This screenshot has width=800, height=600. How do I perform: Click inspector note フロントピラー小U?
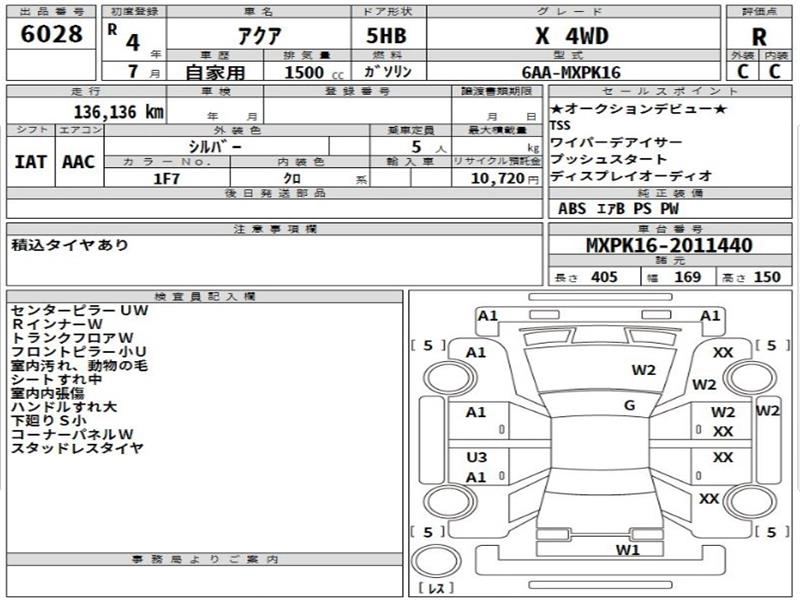click(x=79, y=352)
